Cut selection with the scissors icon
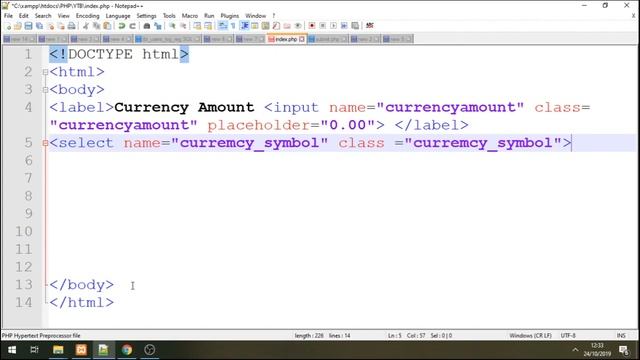 pyautogui.click(x=86, y=26)
